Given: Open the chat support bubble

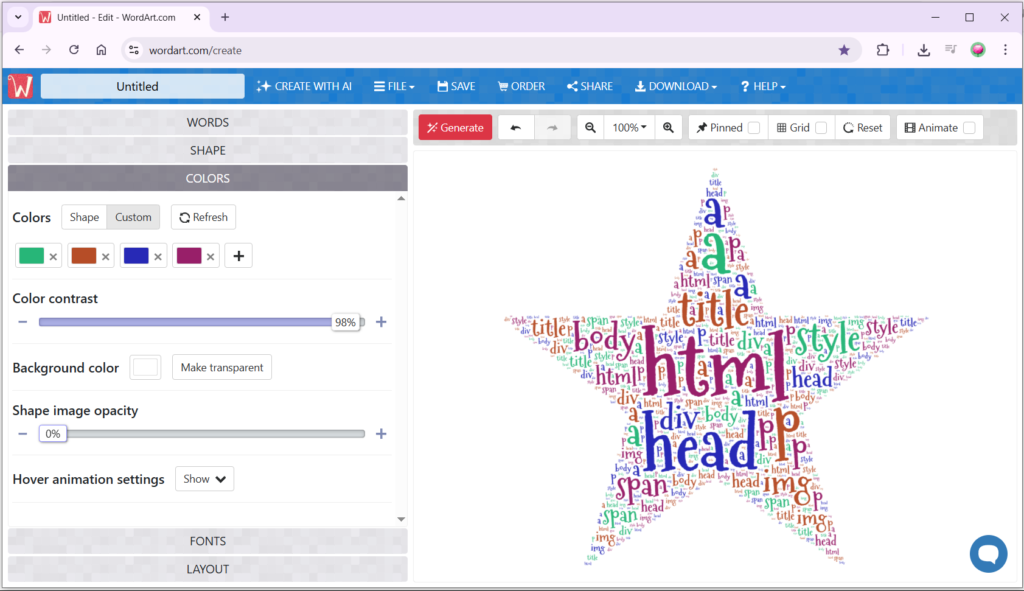Looking at the screenshot, I should tap(988, 553).
